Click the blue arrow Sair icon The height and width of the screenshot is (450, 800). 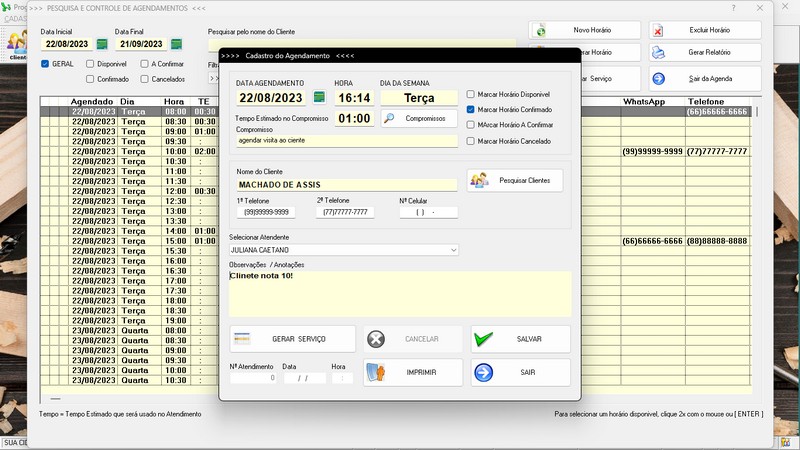[483, 372]
